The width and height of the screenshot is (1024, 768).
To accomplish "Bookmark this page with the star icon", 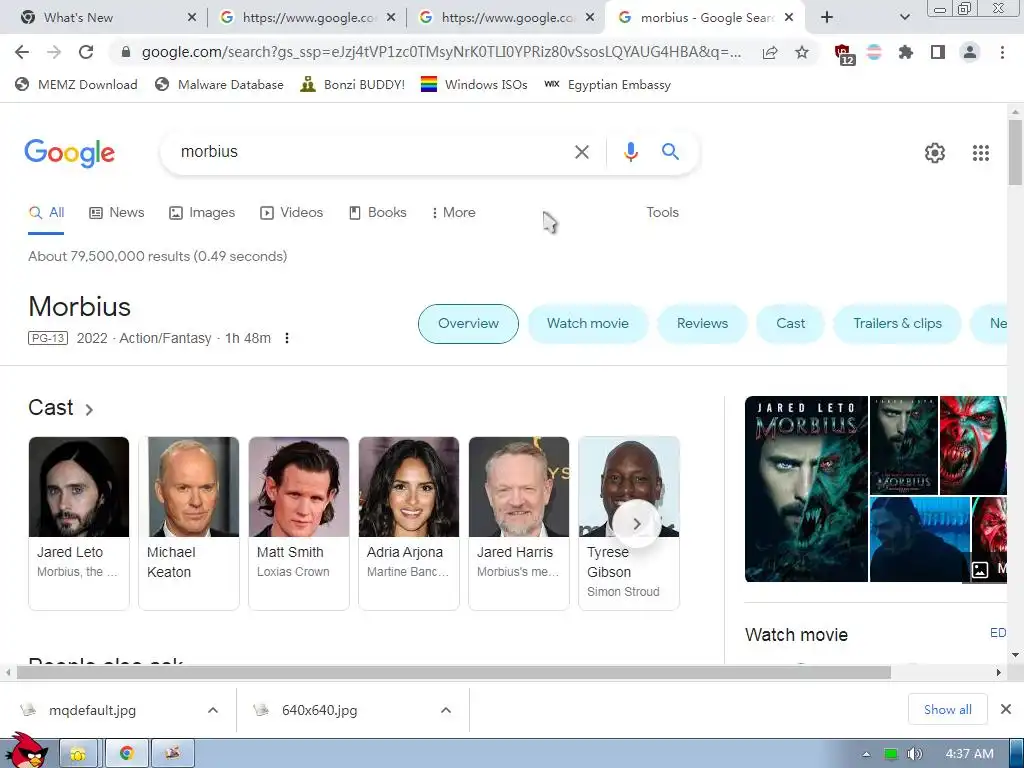I will click(x=802, y=52).
